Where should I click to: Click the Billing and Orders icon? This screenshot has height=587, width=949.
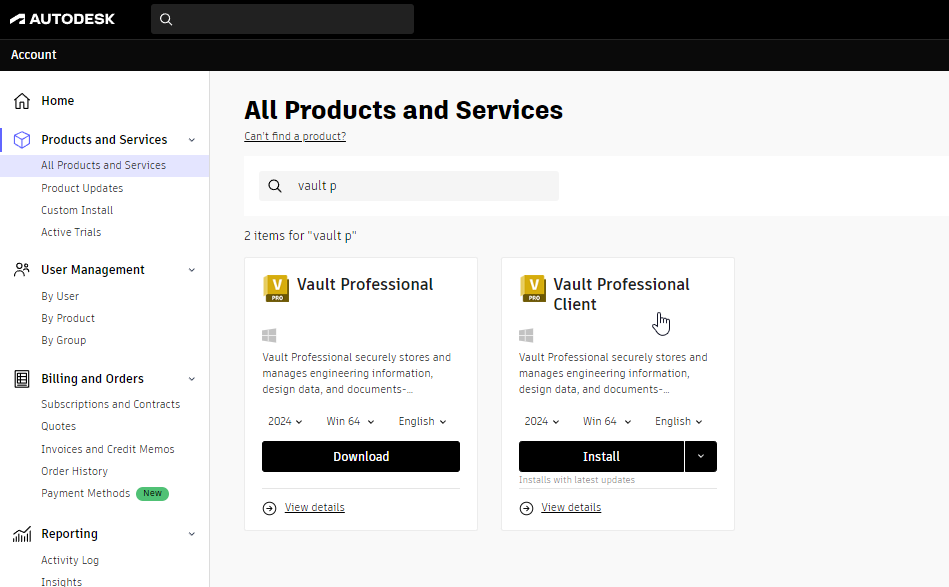click(x=22, y=379)
